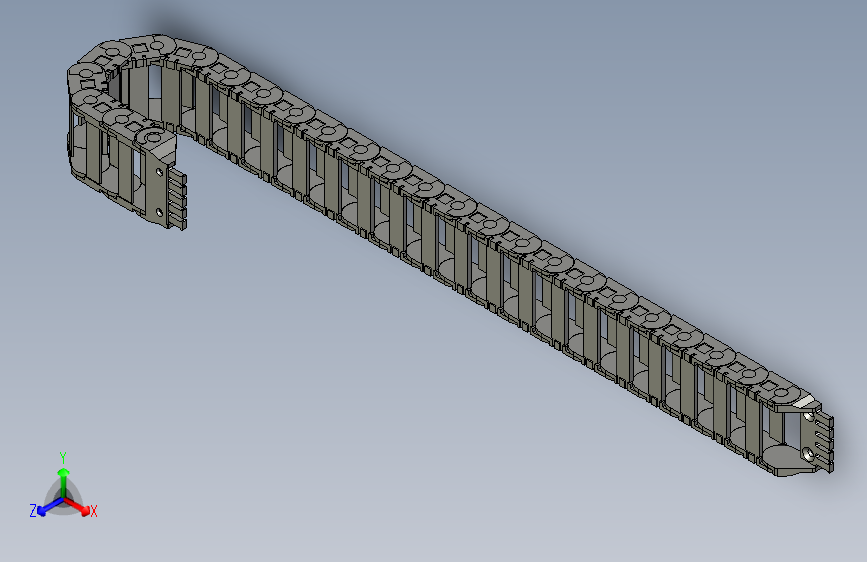Click the green Y axis on the orientation triad
The image size is (867, 562).
point(64,483)
